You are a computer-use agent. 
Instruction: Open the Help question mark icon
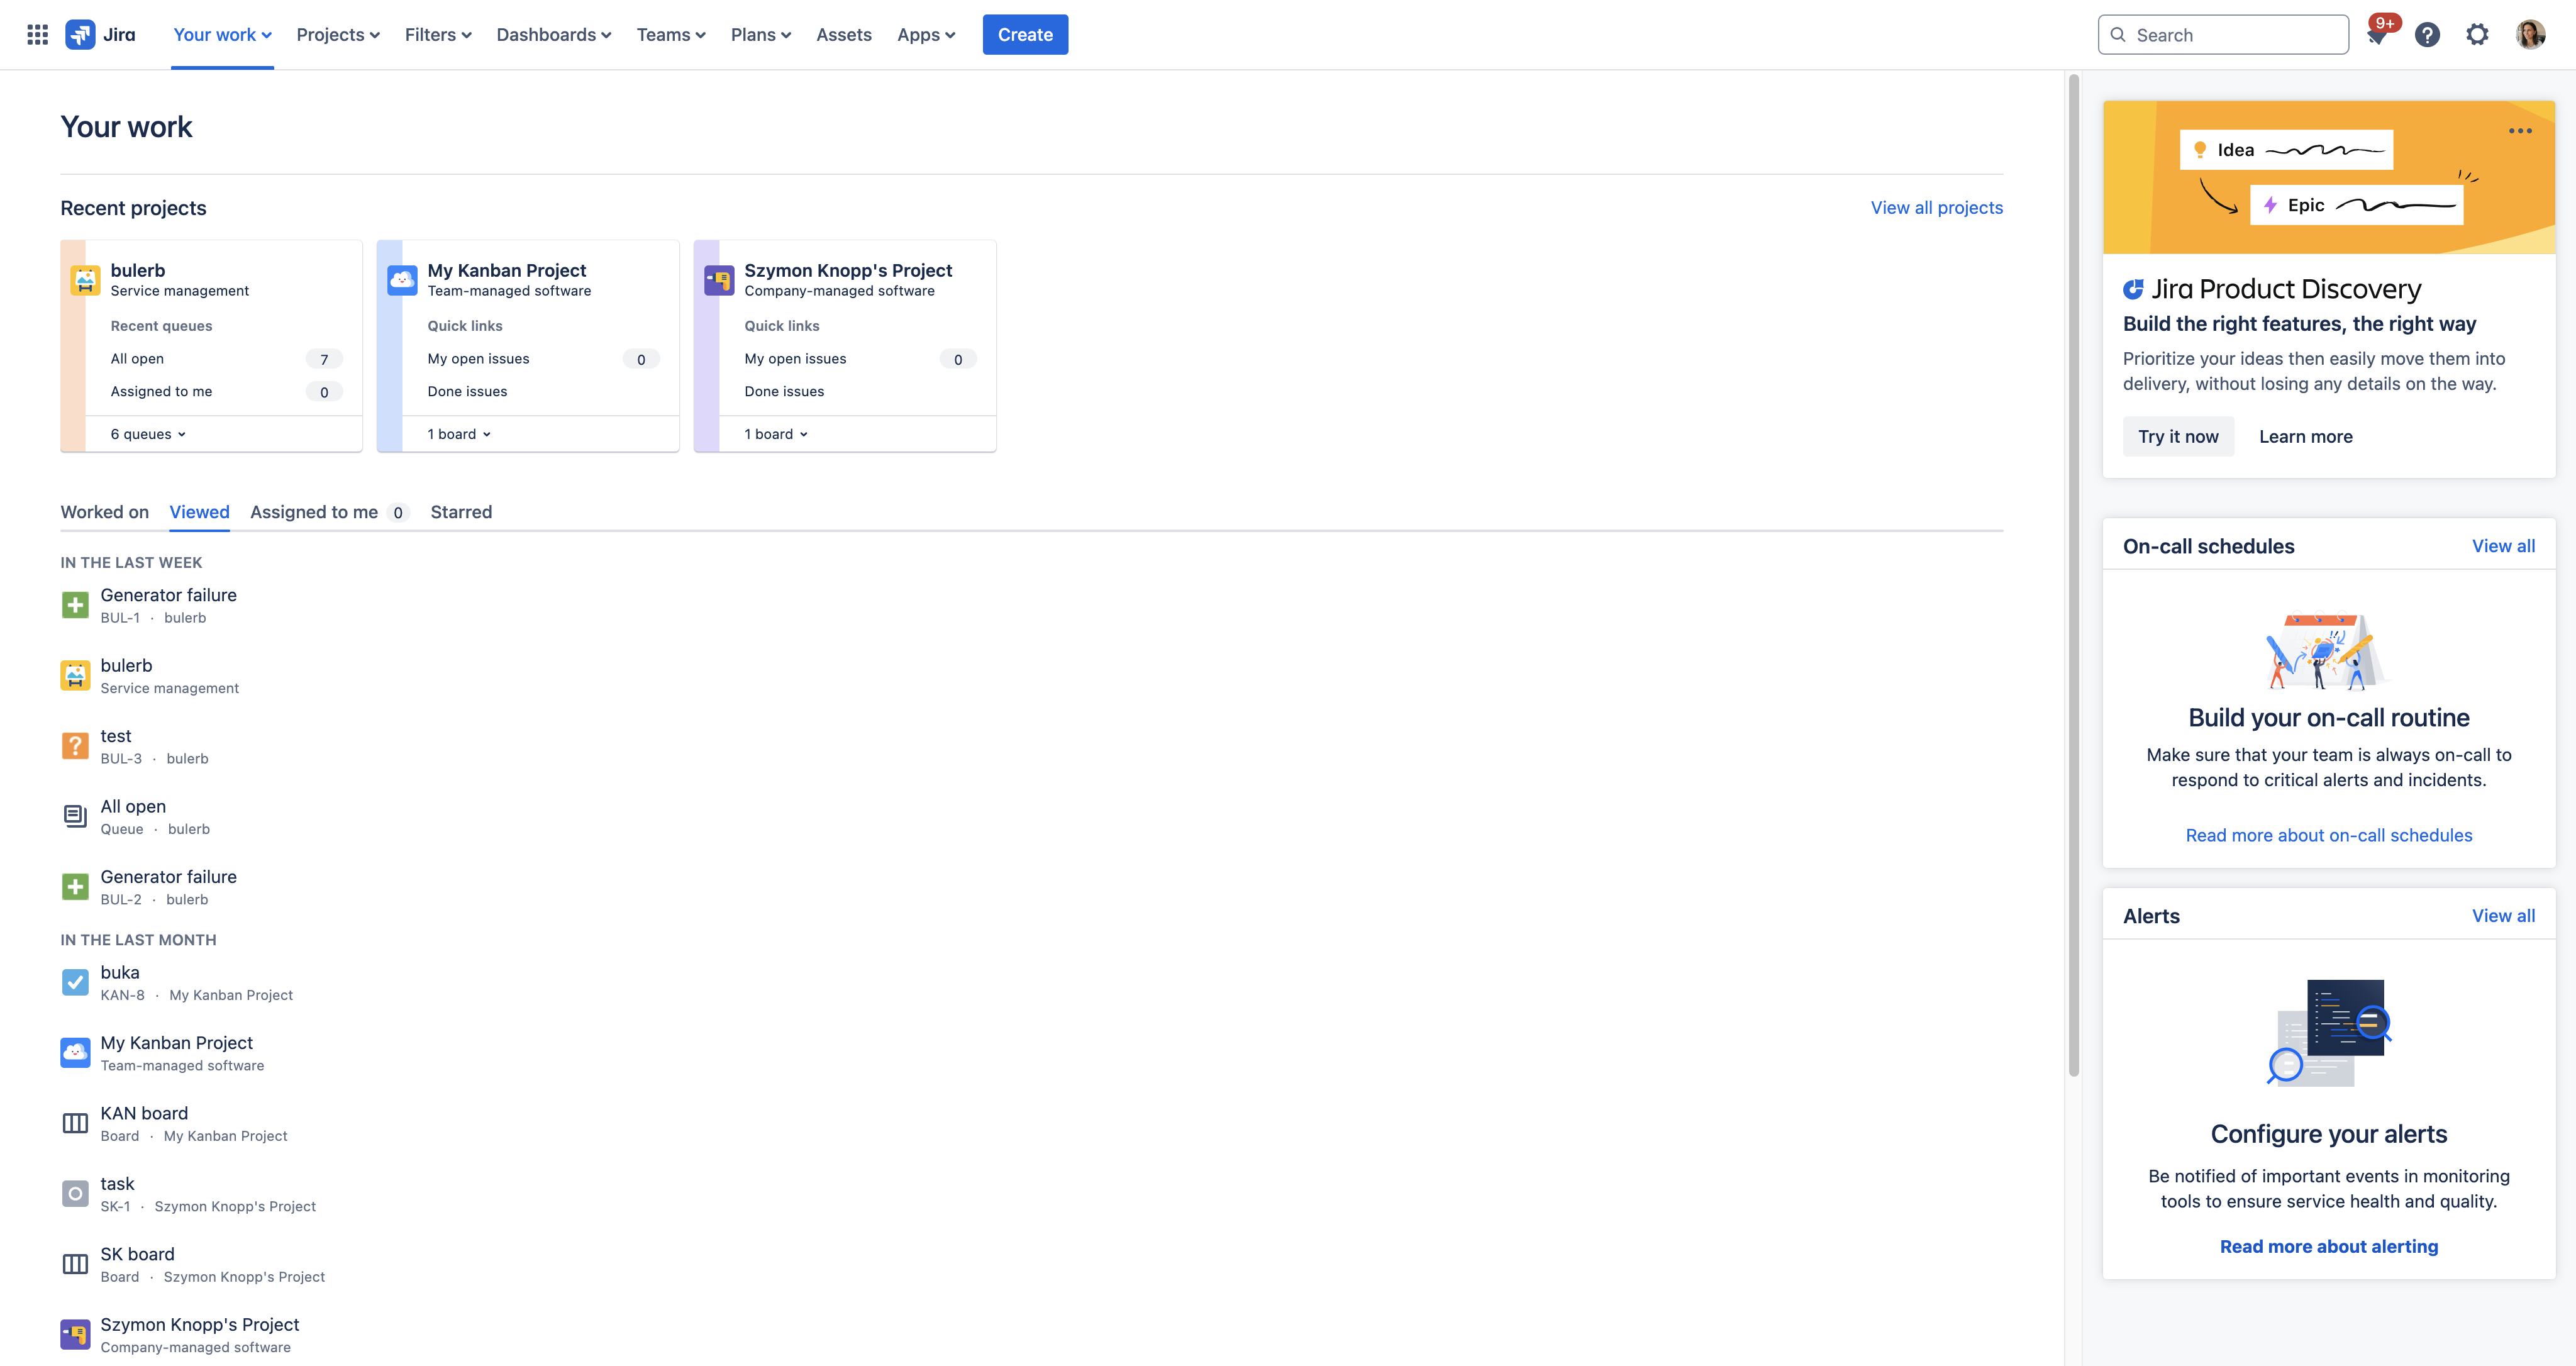click(x=2427, y=35)
